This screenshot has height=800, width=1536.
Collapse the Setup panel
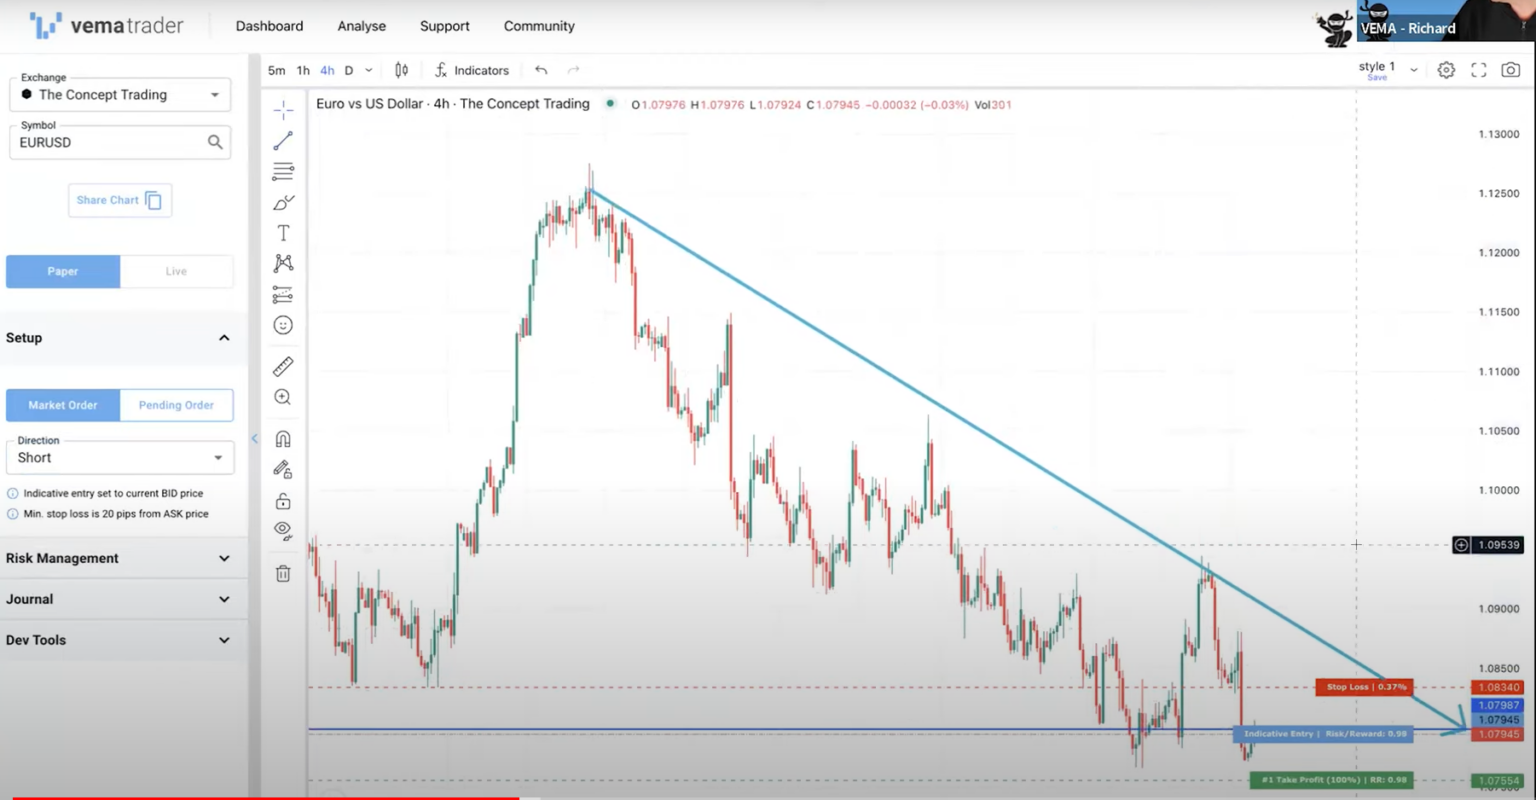(224, 337)
